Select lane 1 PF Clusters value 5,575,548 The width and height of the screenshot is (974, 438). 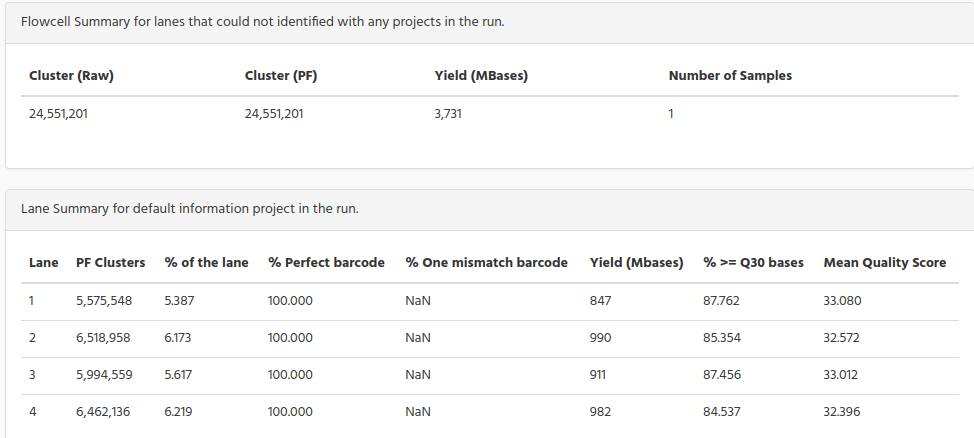[x=104, y=301]
